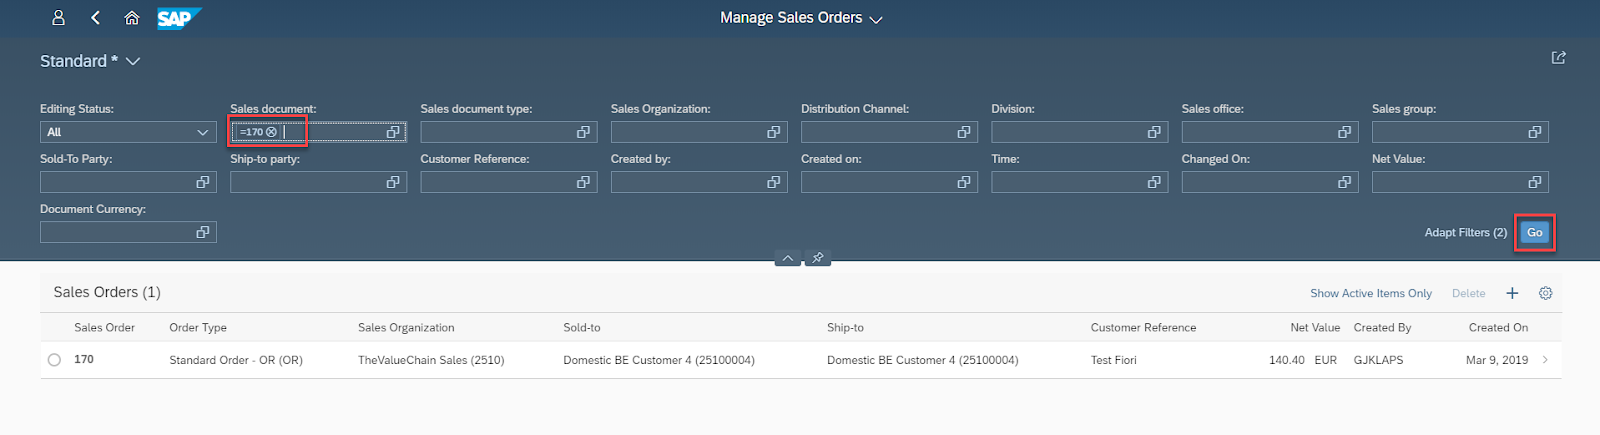Open value help for Net Value field
The width and height of the screenshot is (1600, 435).
click(1534, 182)
